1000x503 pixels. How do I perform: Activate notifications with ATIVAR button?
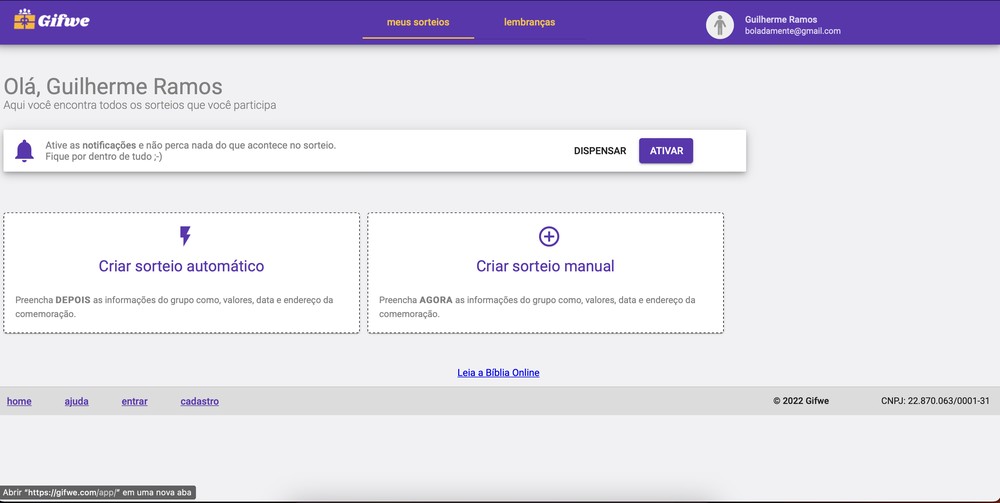[x=666, y=151]
